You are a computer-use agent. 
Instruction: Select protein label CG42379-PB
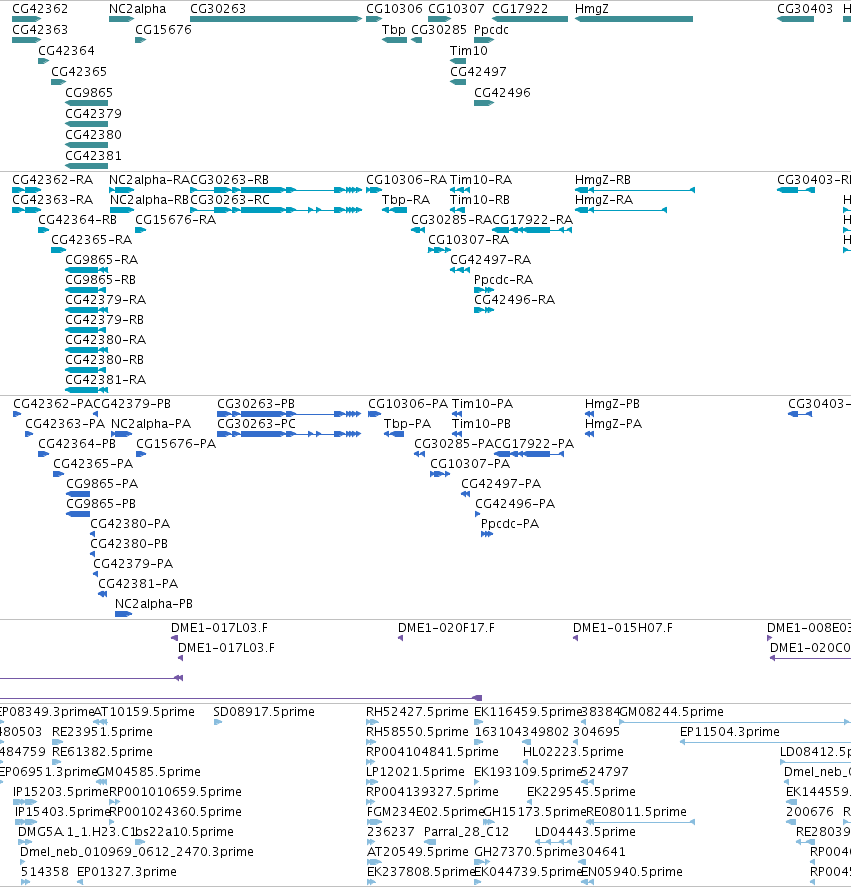click(132, 404)
